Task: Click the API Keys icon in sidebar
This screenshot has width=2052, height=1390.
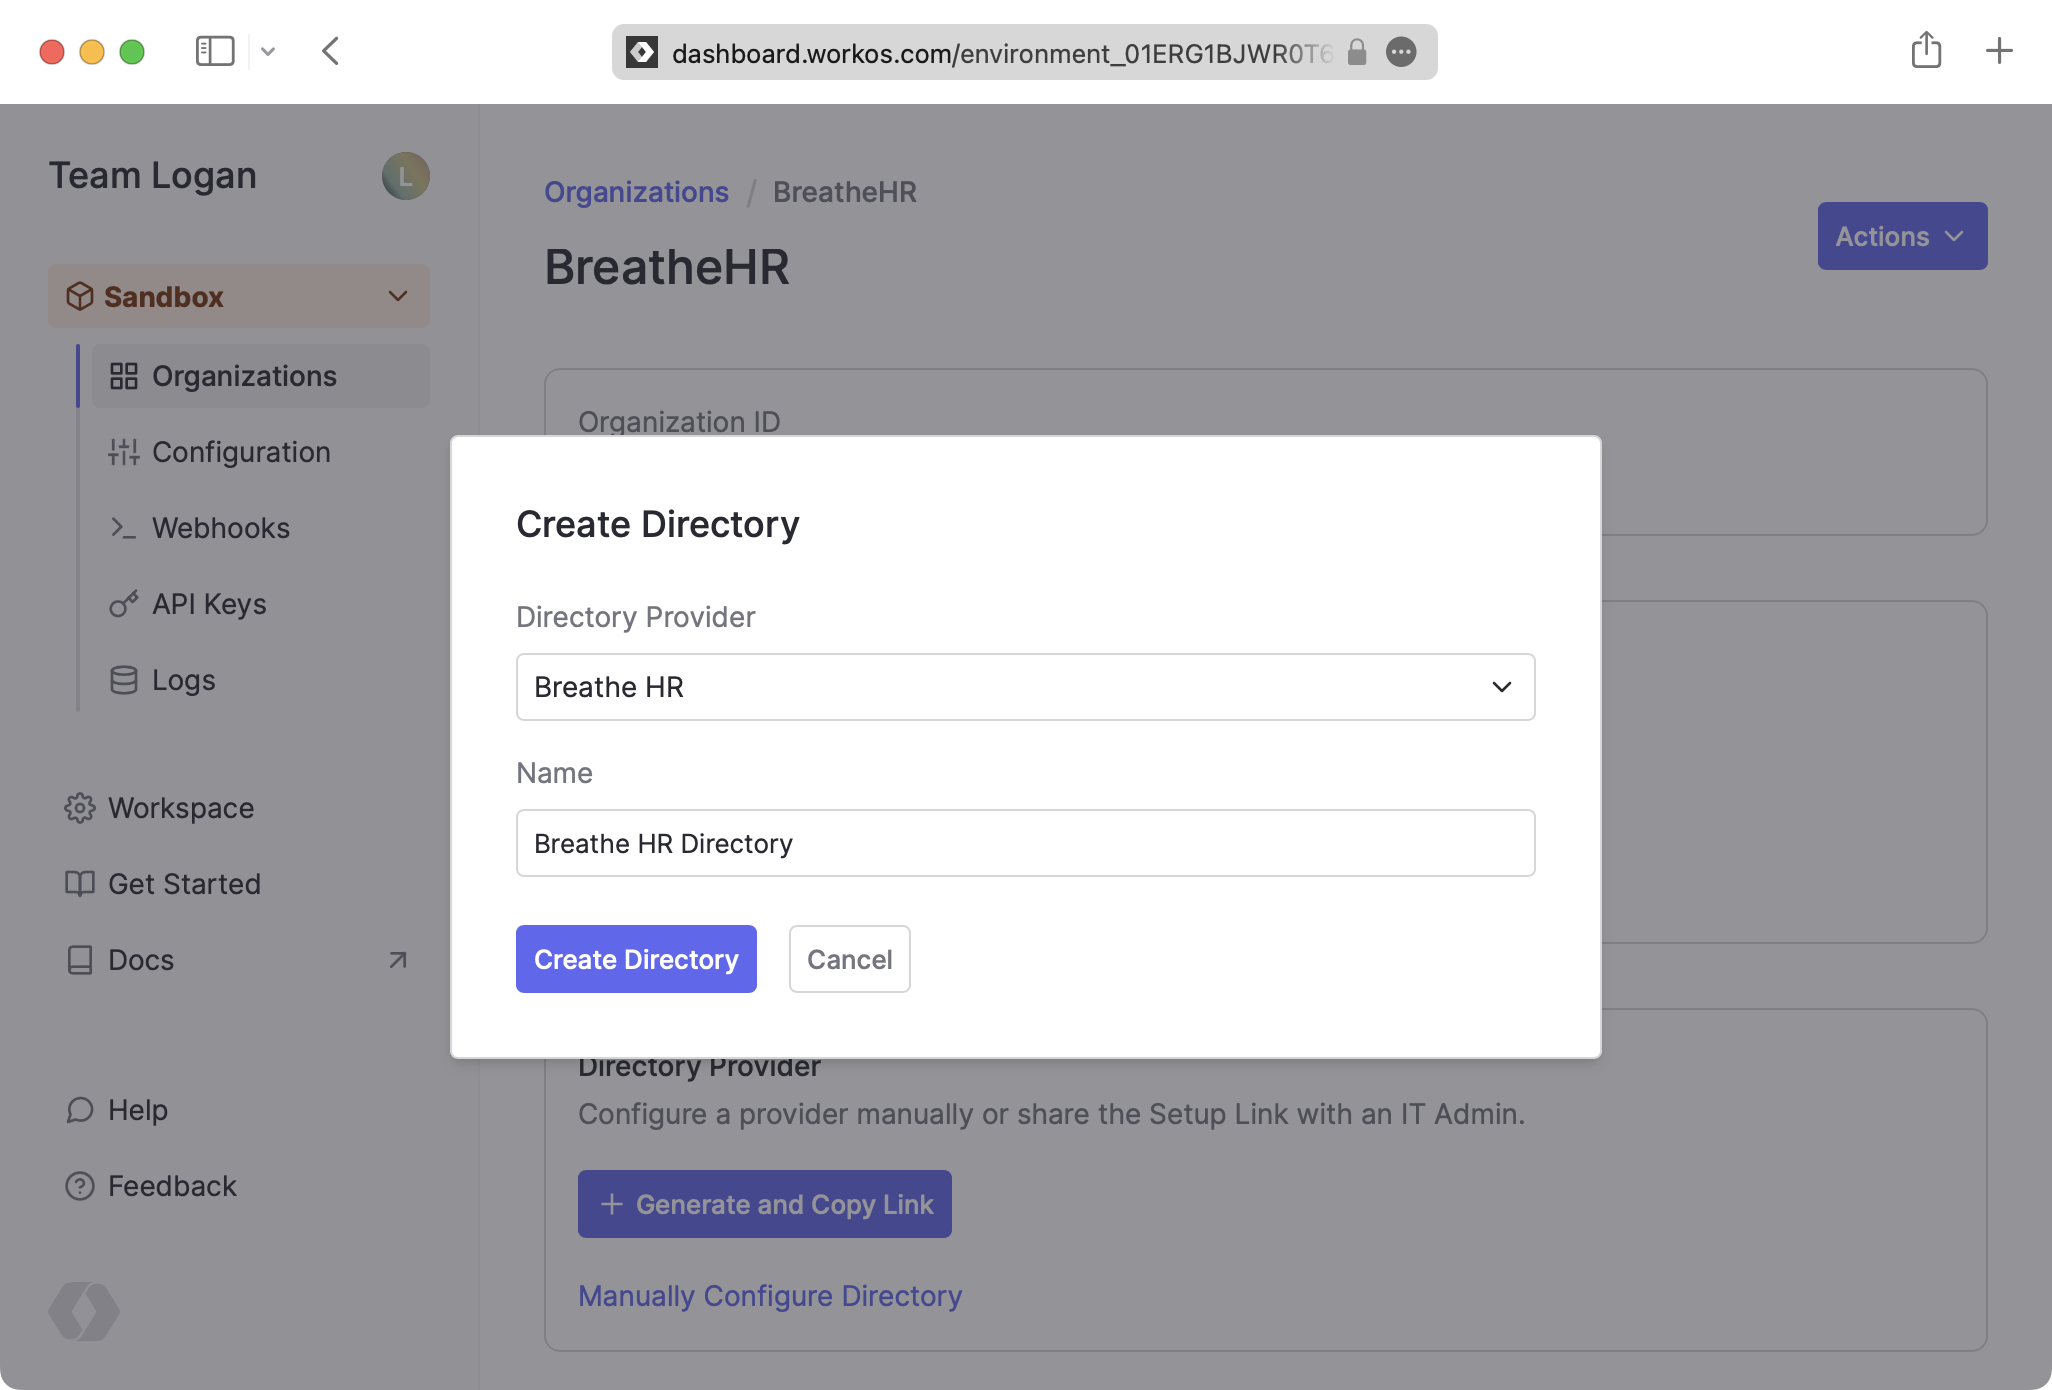Action: pos(123,605)
